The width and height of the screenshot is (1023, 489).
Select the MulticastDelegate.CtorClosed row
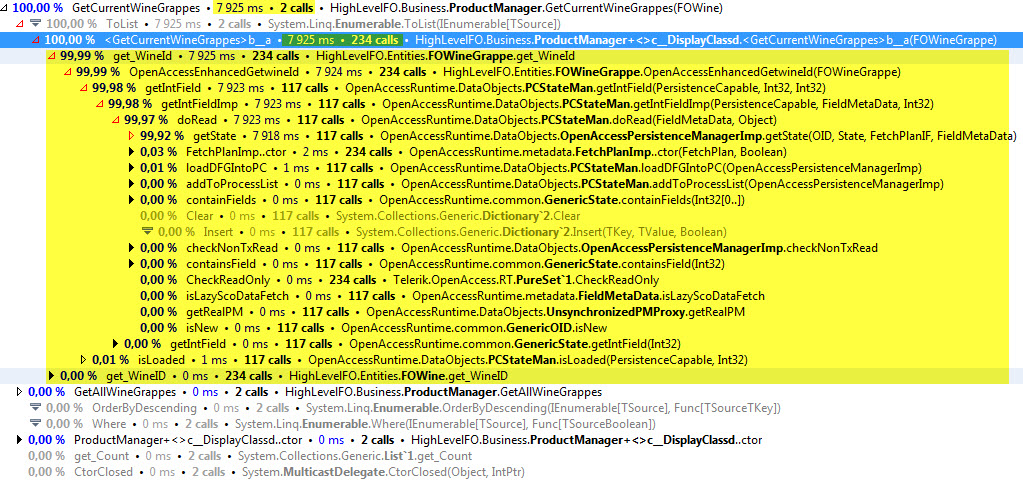(277, 472)
